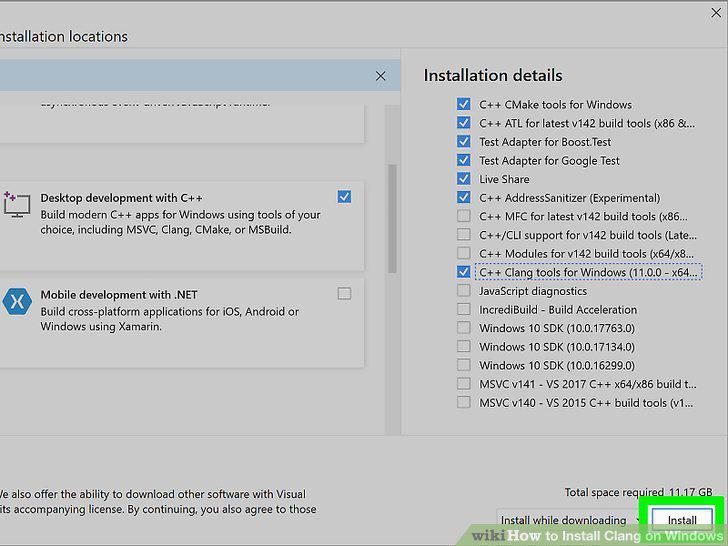The image size is (728, 546).
Task: Click the workloads list vertical scrollbar
Action: tap(392, 218)
